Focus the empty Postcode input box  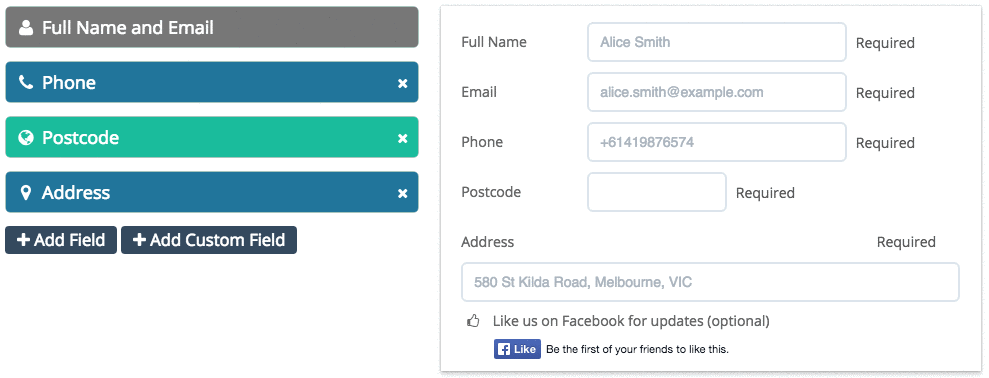coord(657,192)
